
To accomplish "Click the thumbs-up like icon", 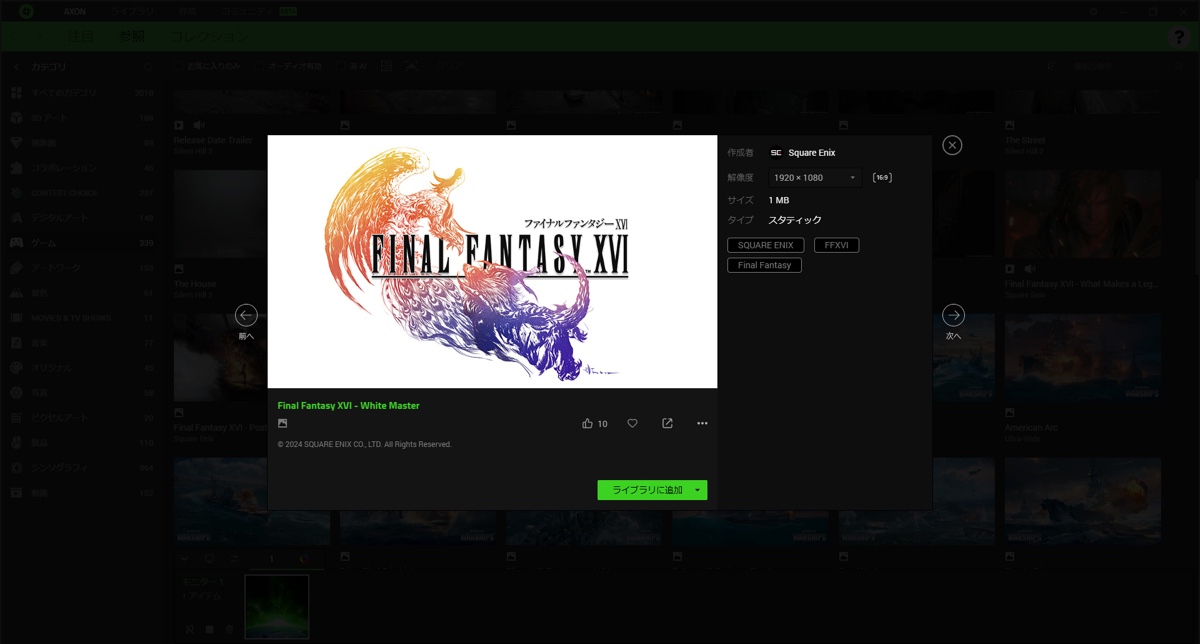I will pyautogui.click(x=588, y=424).
